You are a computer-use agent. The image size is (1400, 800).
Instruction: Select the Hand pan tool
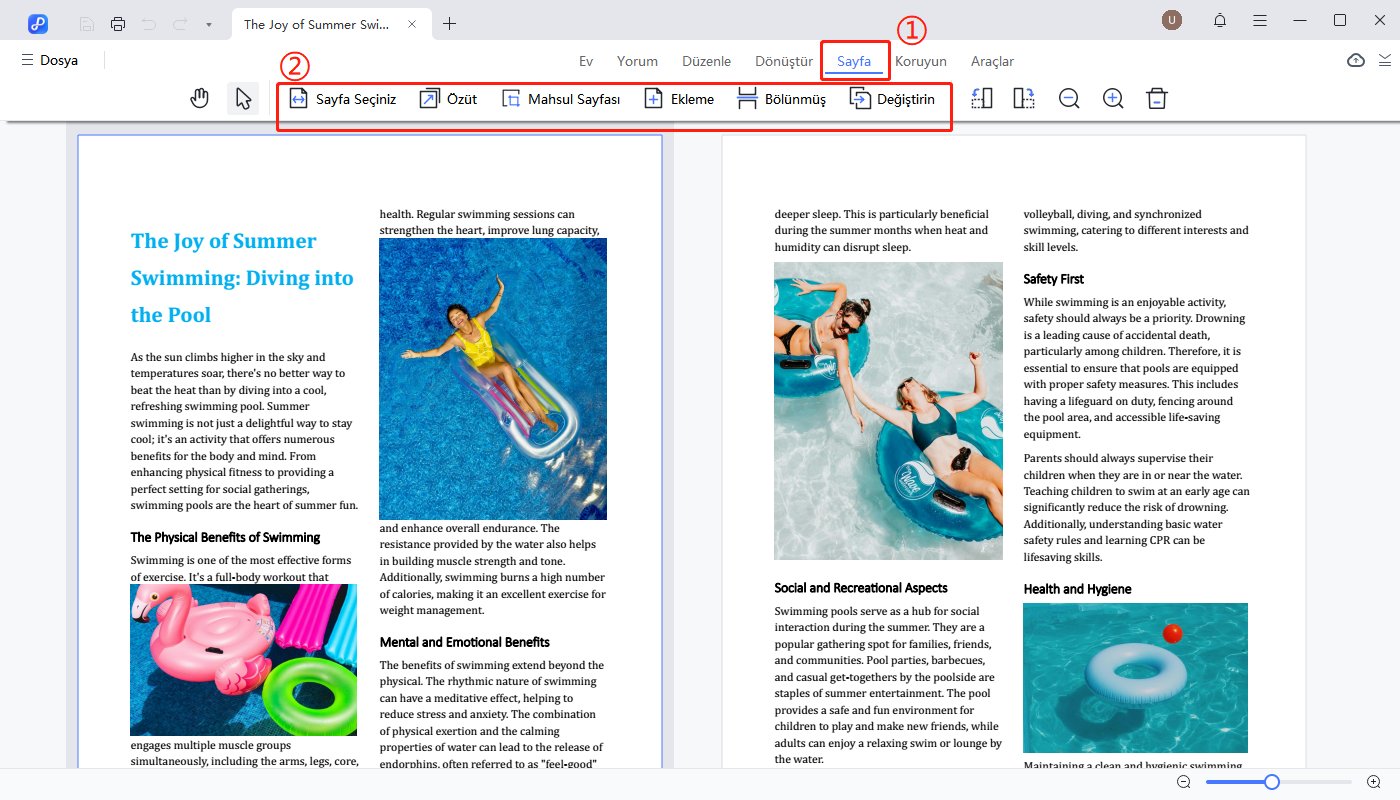[x=199, y=98]
